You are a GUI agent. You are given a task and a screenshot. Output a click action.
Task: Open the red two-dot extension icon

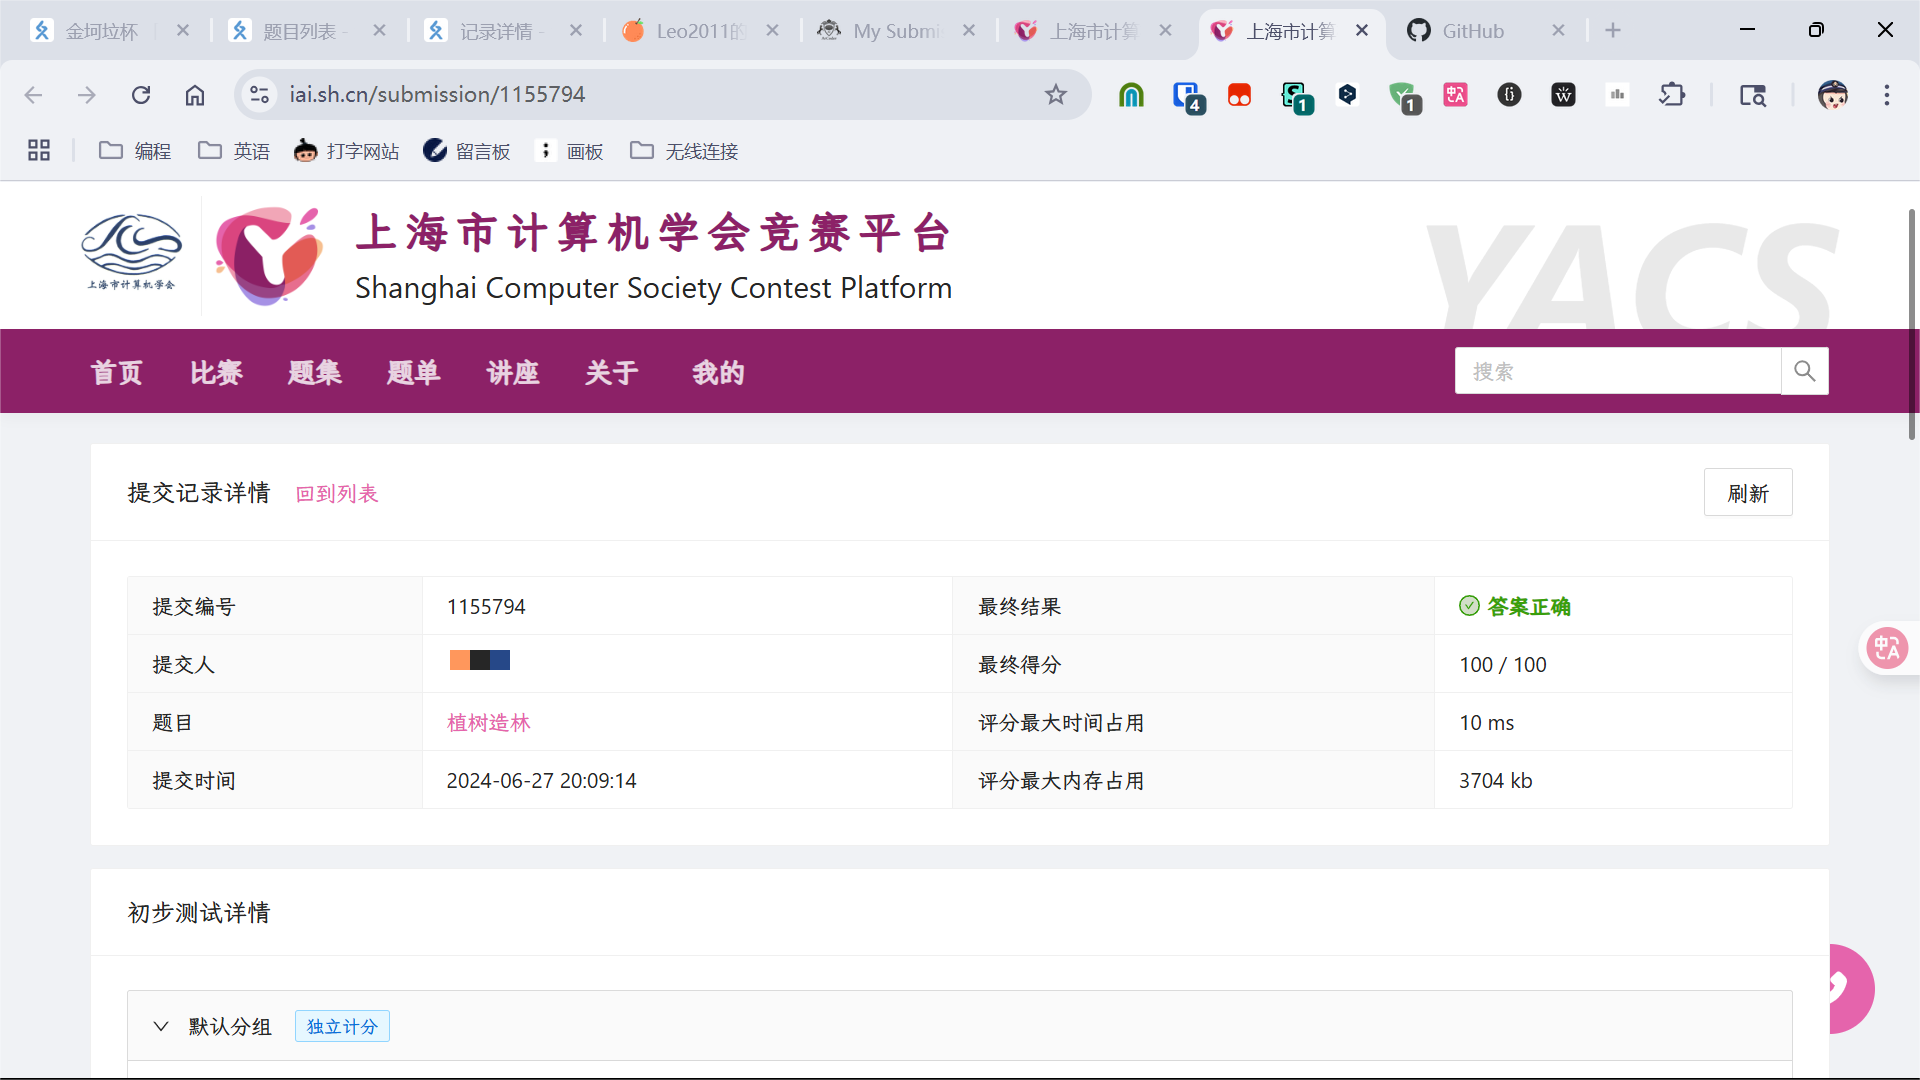point(1239,95)
